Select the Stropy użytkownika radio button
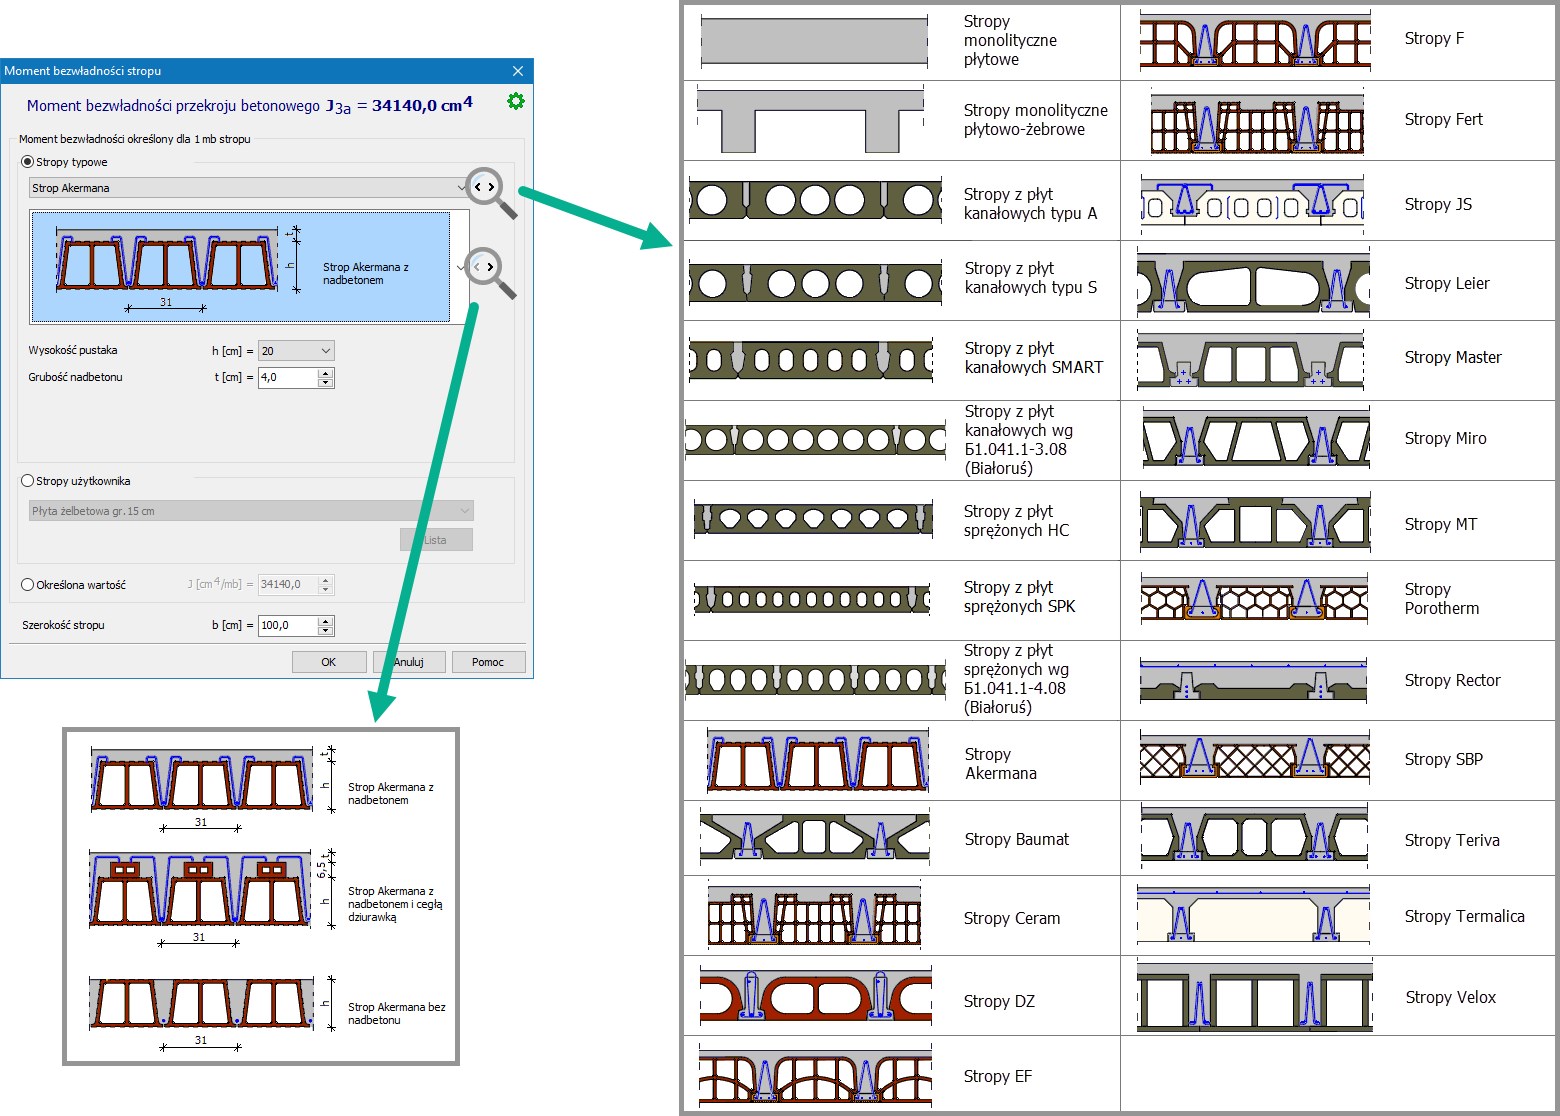The image size is (1560, 1116). click(x=28, y=481)
